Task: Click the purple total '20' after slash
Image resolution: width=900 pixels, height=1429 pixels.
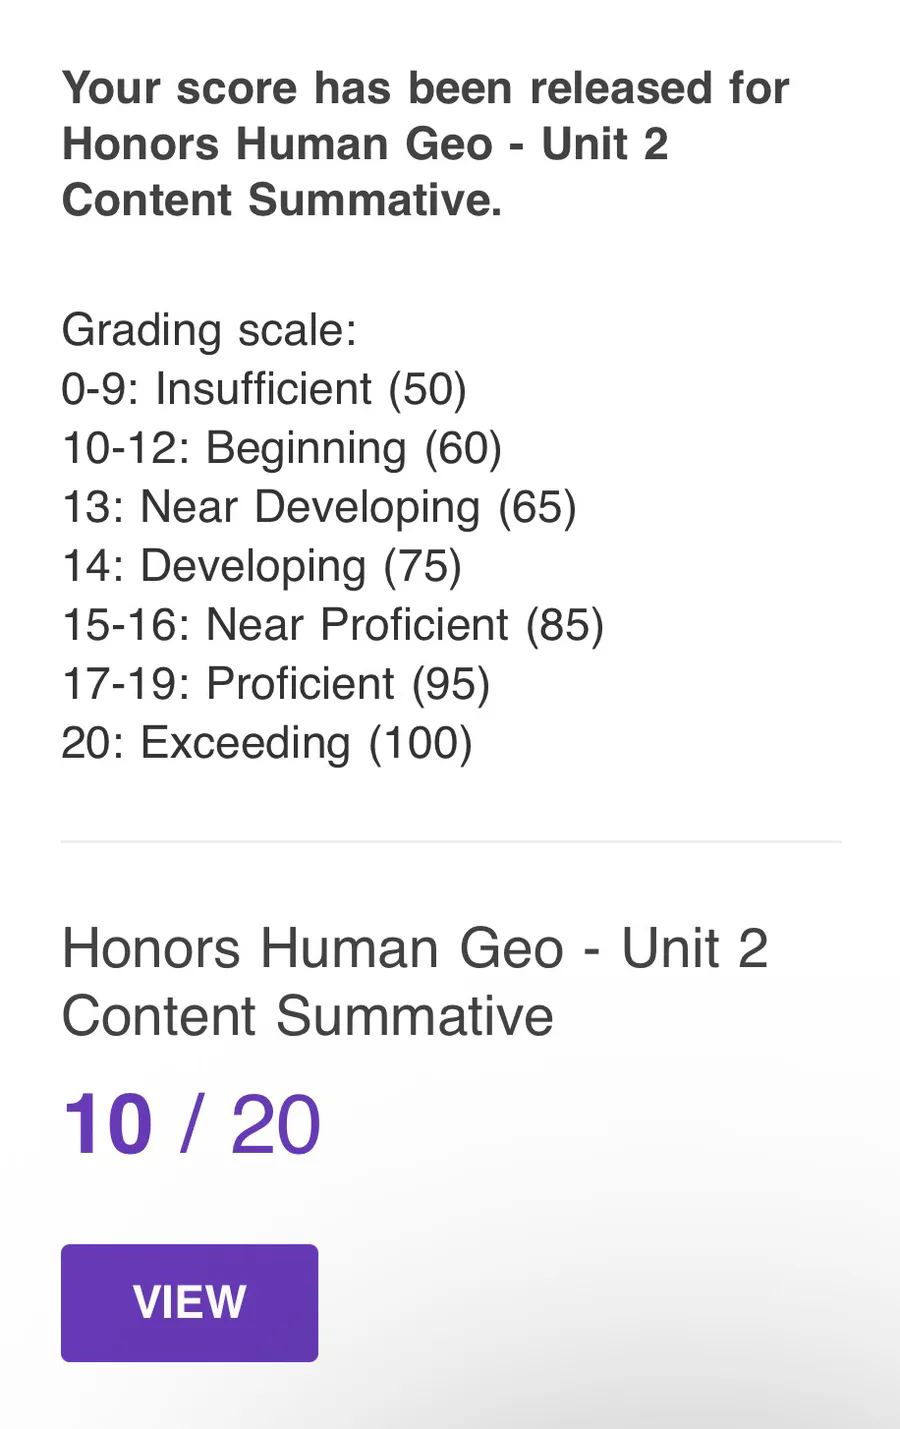Action: pyautogui.click(x=275, y=1126)
